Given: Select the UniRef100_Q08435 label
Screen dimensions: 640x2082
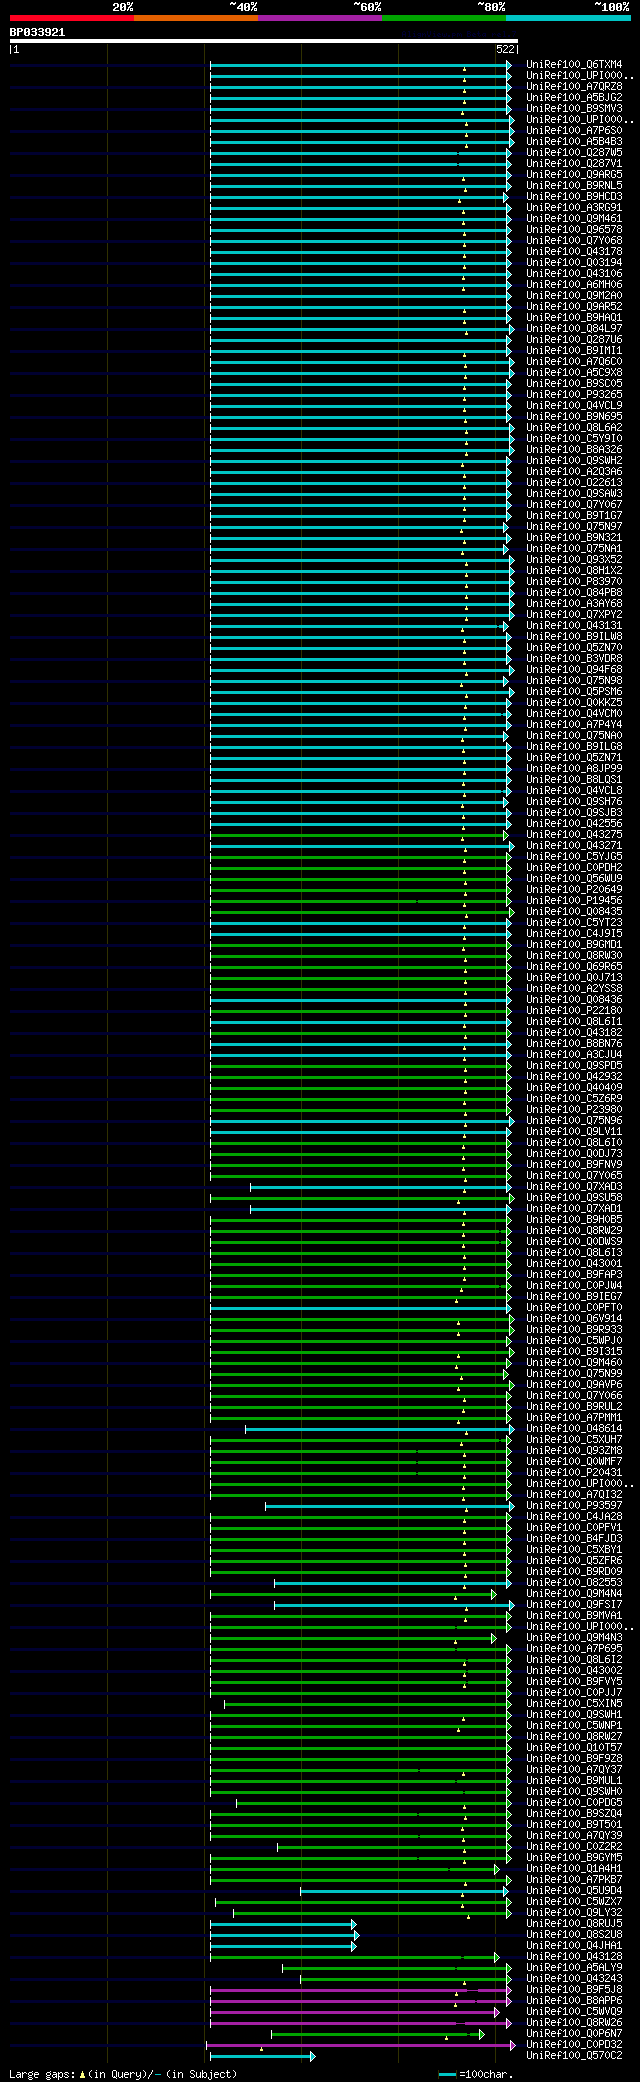Looking at the screenshot, I should click(x=574, y=912).
